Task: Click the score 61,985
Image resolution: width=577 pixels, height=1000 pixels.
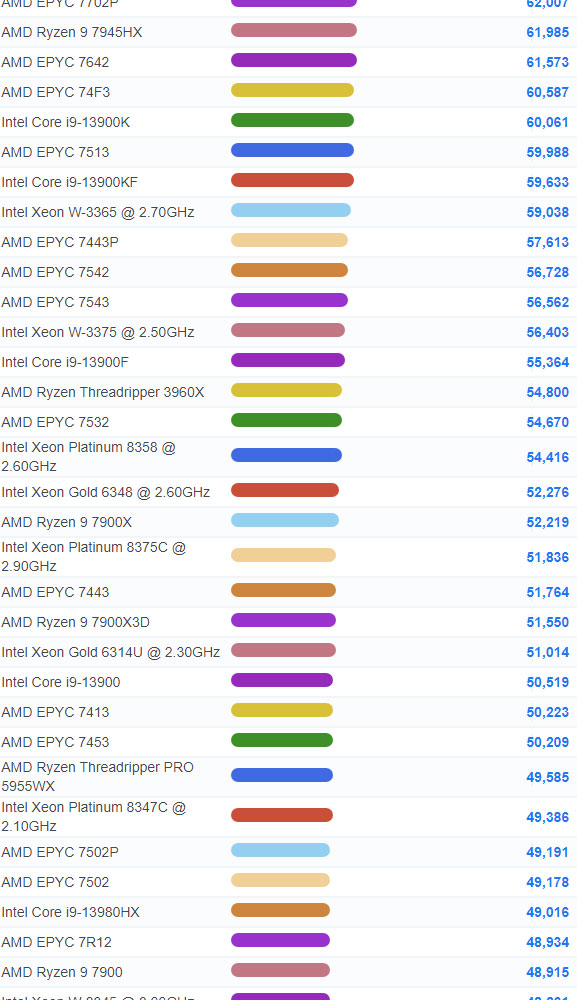Action: click(547, 33)
